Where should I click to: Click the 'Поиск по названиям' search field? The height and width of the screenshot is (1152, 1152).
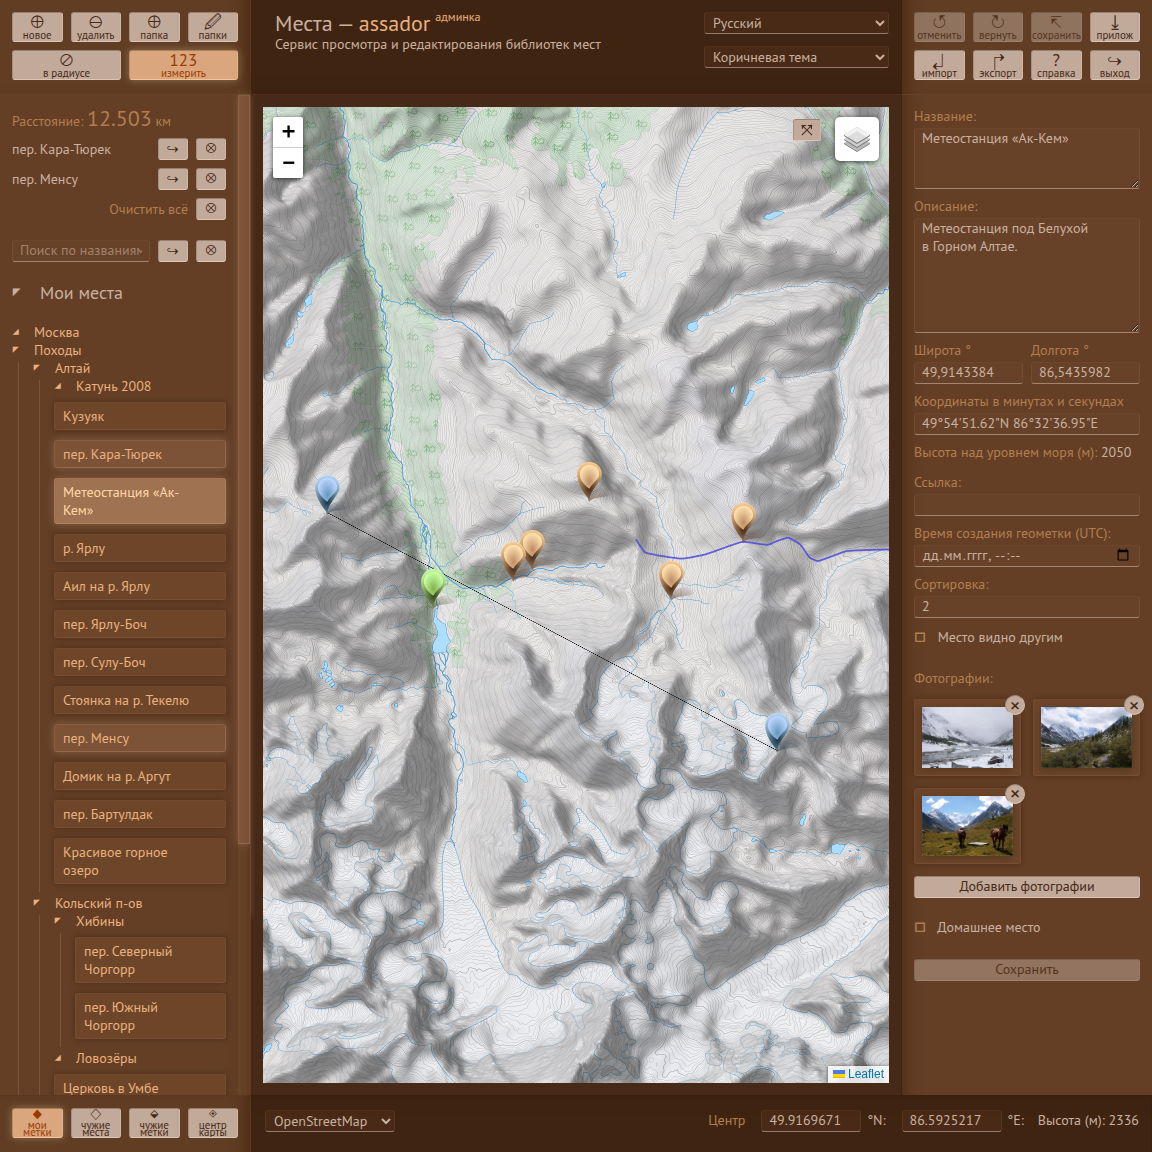pos(81,251)
